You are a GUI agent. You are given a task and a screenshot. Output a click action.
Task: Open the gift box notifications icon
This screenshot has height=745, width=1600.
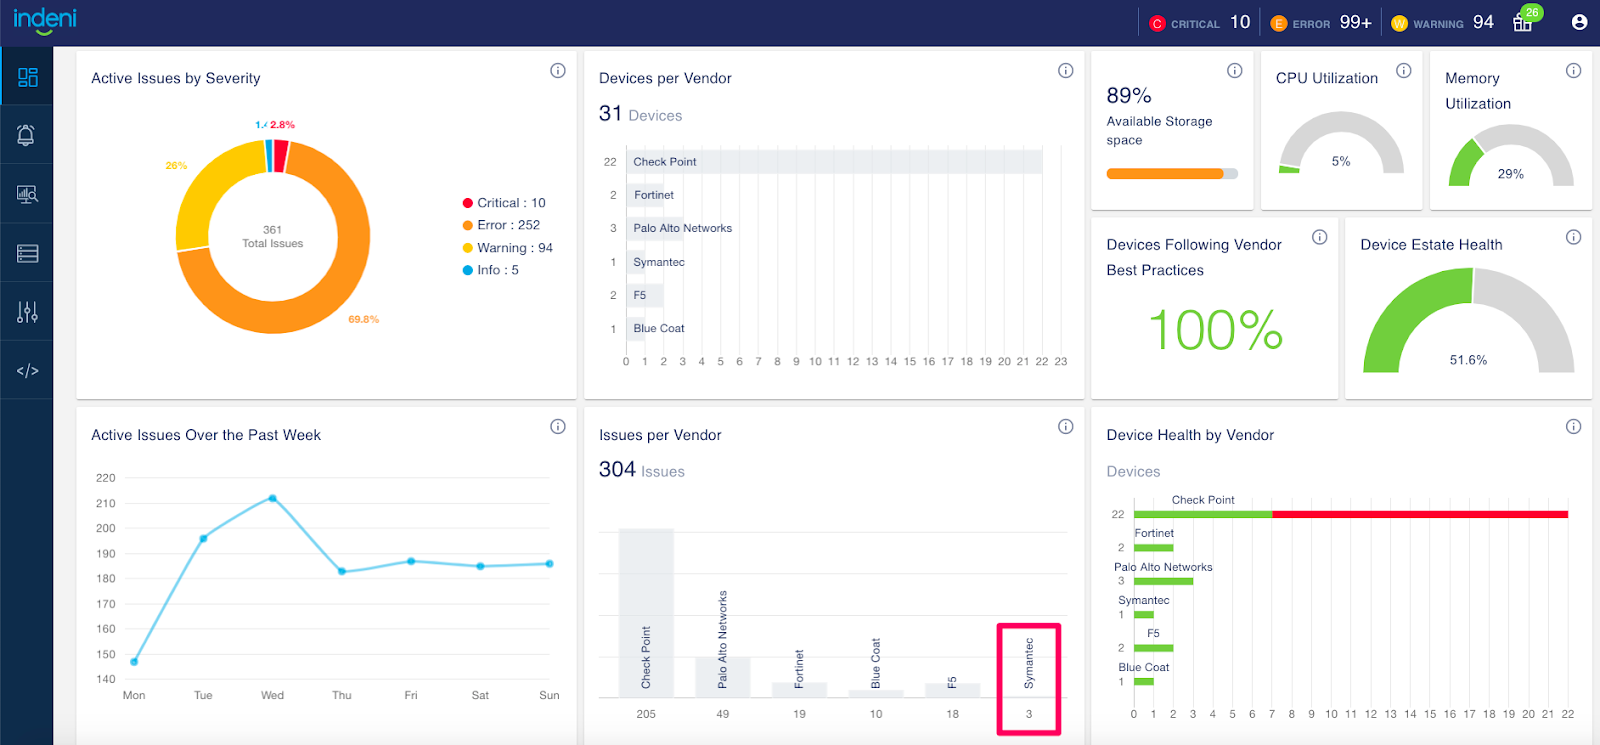(1523, 22)
